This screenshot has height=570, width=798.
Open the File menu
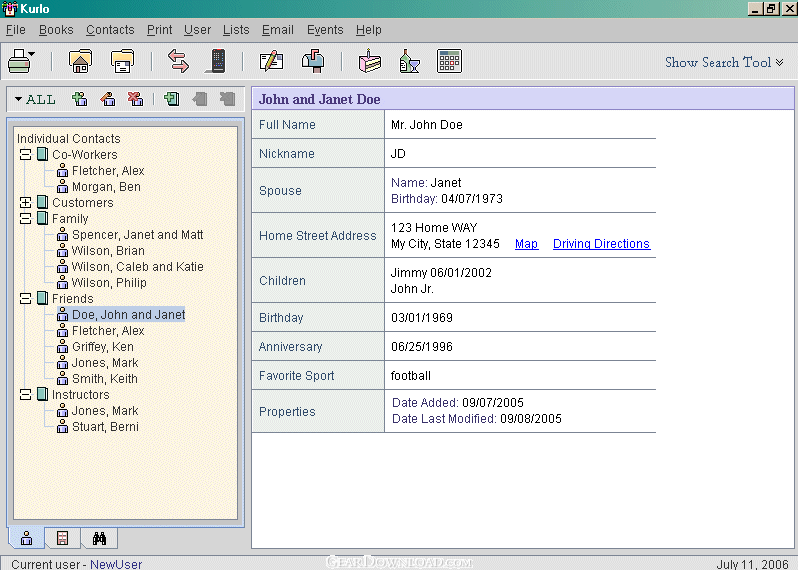(x=16, y=30)
